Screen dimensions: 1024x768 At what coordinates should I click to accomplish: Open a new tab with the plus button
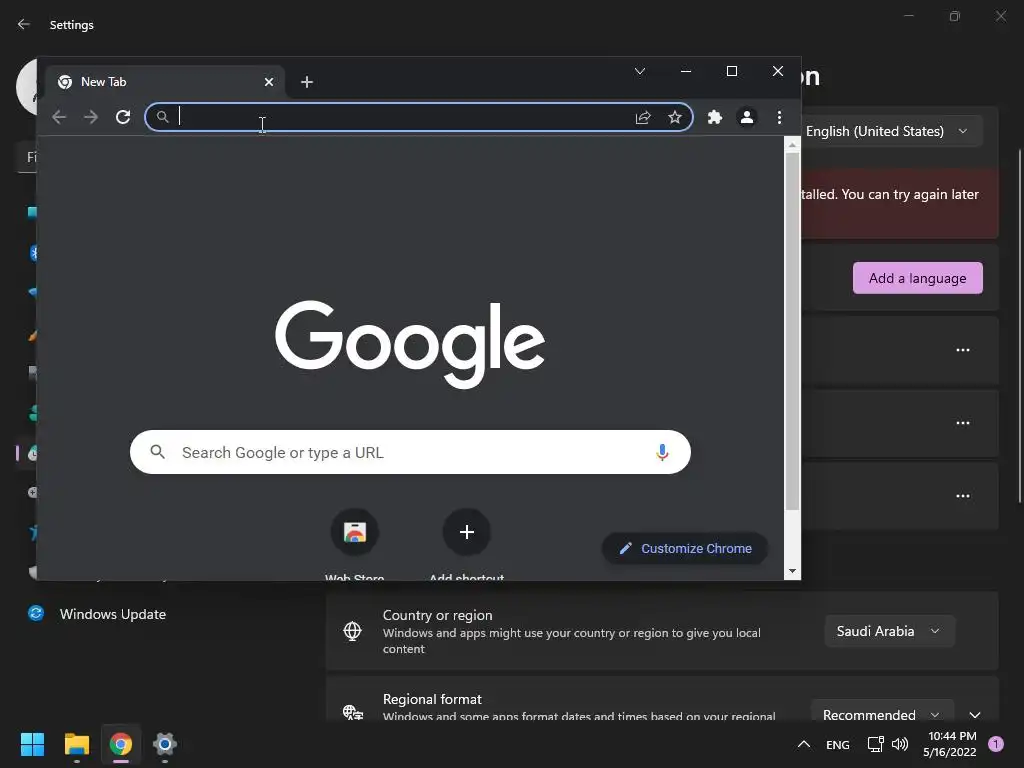click(307, 82)
